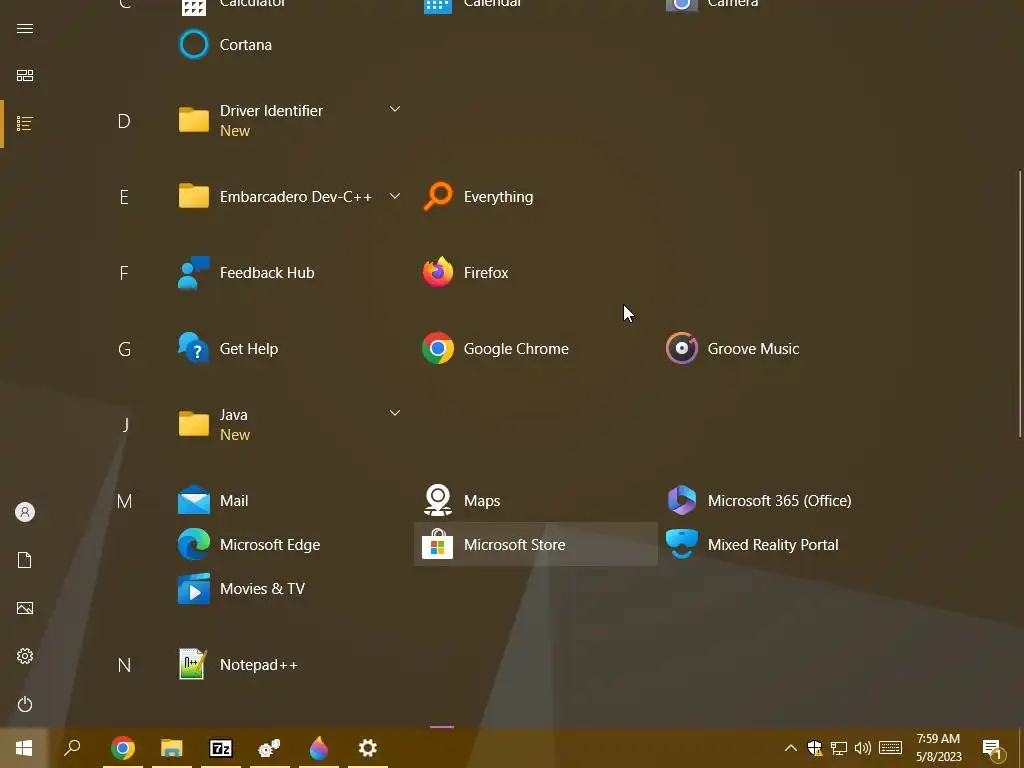Show hidden system tray icons
The image size is (1024, 768).
click(x=790, y=748)
